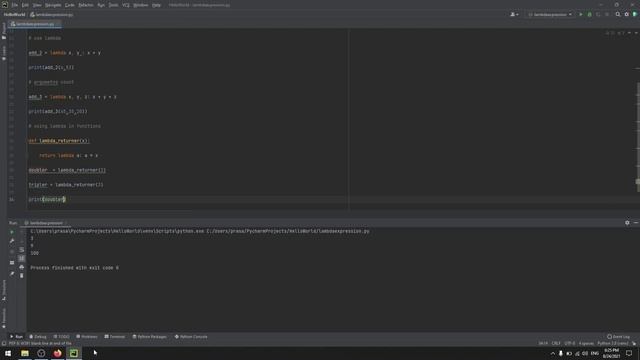Click 'Process finished with exit code 0' text

pos(74,268)
